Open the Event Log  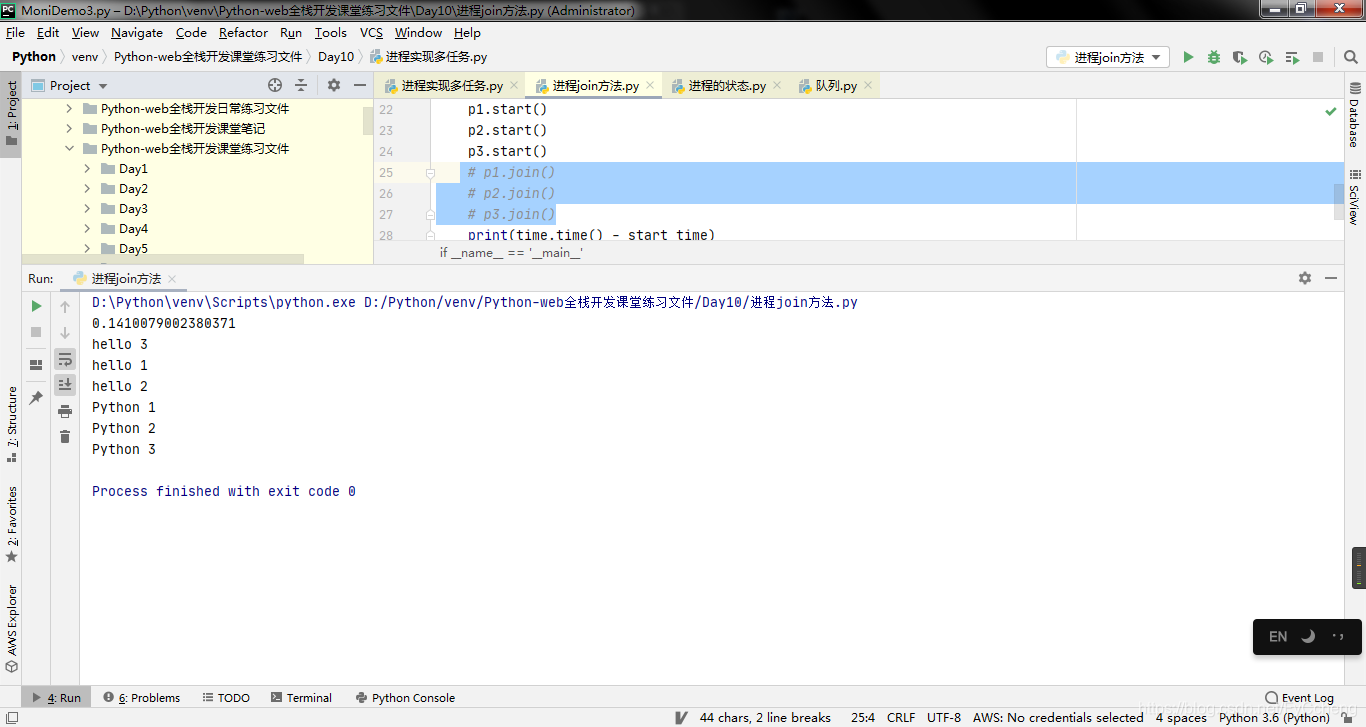tap(1299, 698)
